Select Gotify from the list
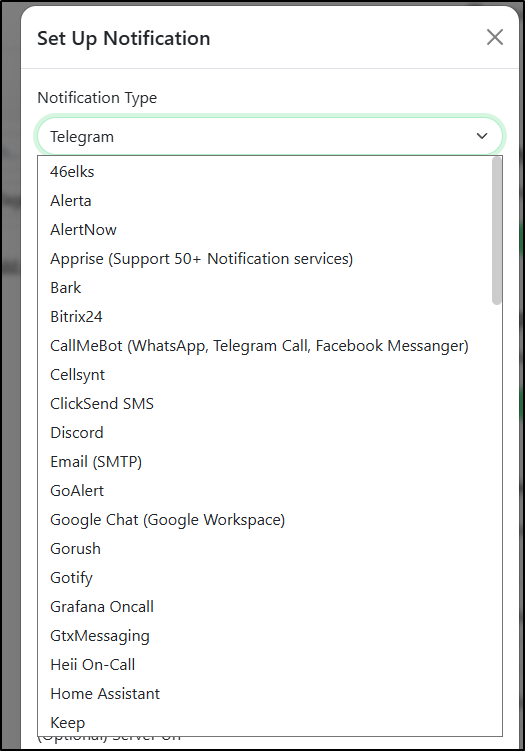525x751 pixels. point(264,578)
